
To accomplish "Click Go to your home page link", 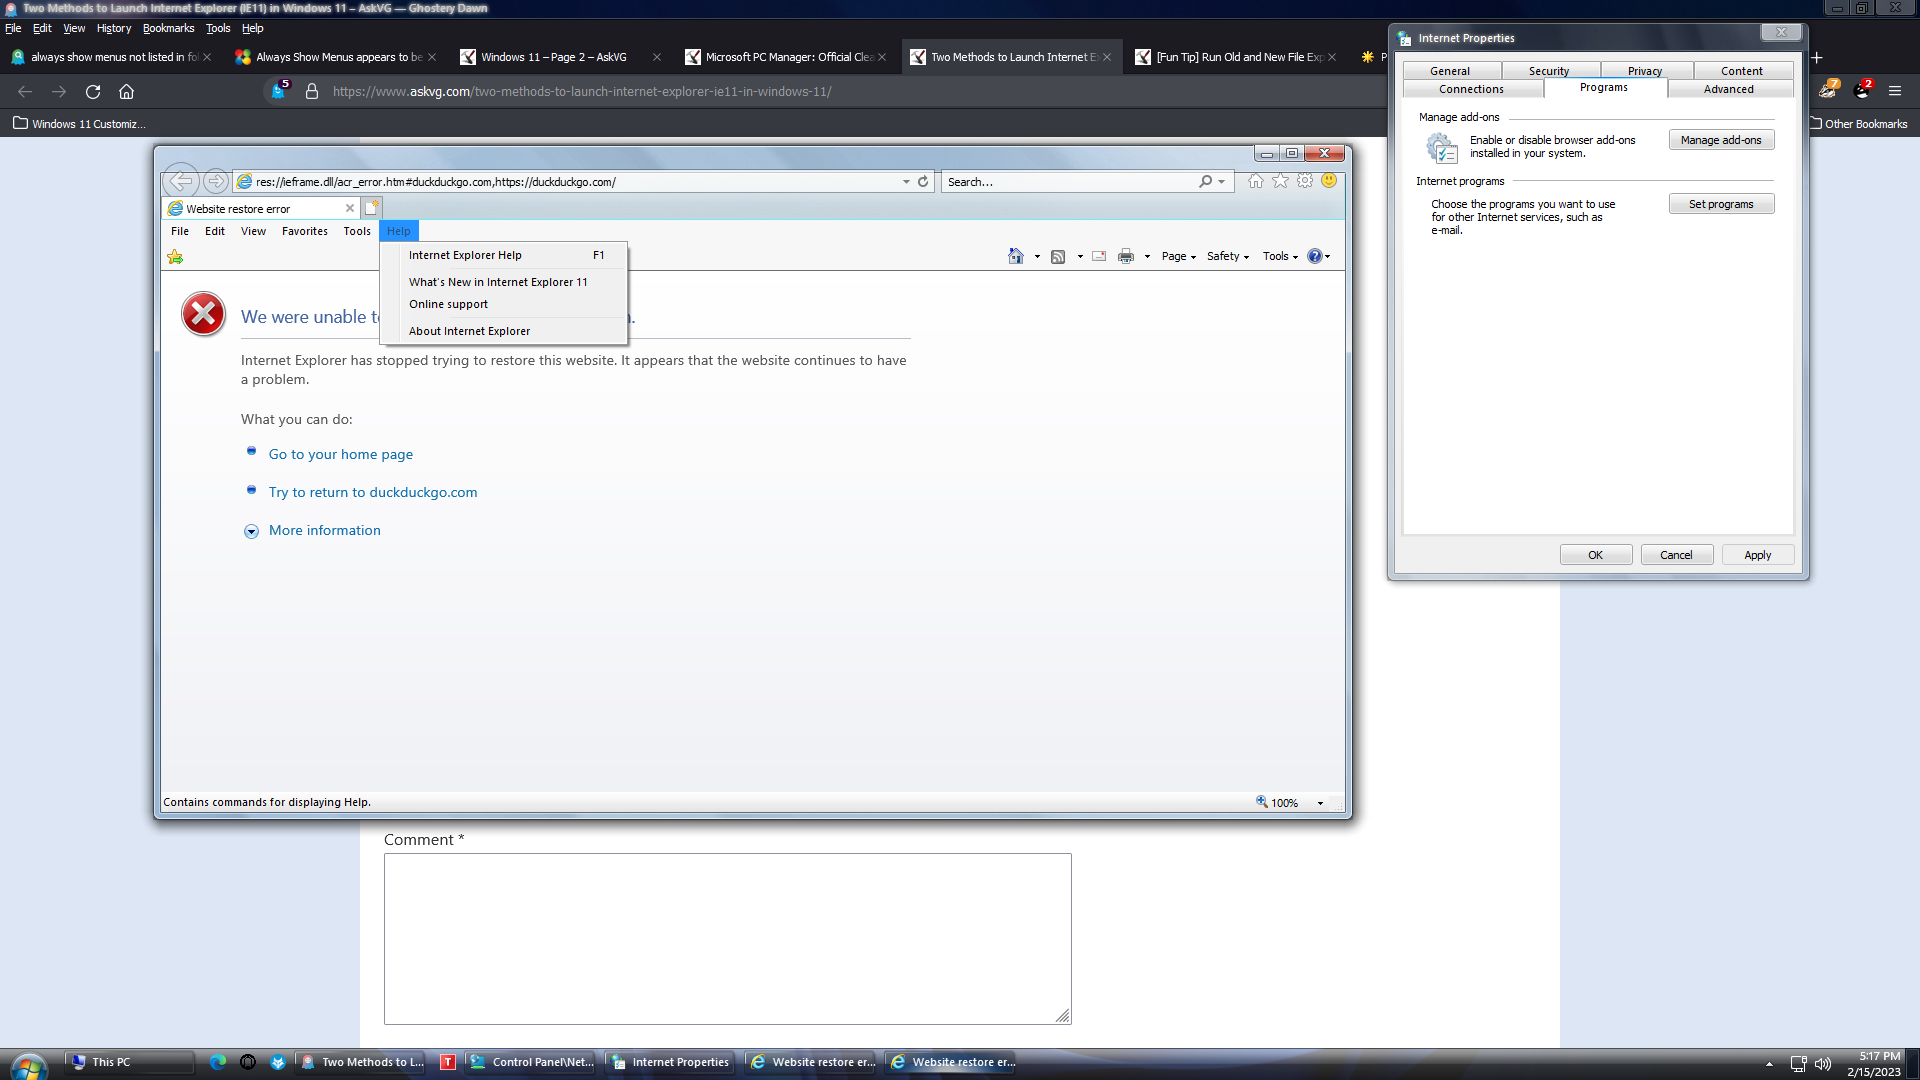I will (x=340, y=454).
